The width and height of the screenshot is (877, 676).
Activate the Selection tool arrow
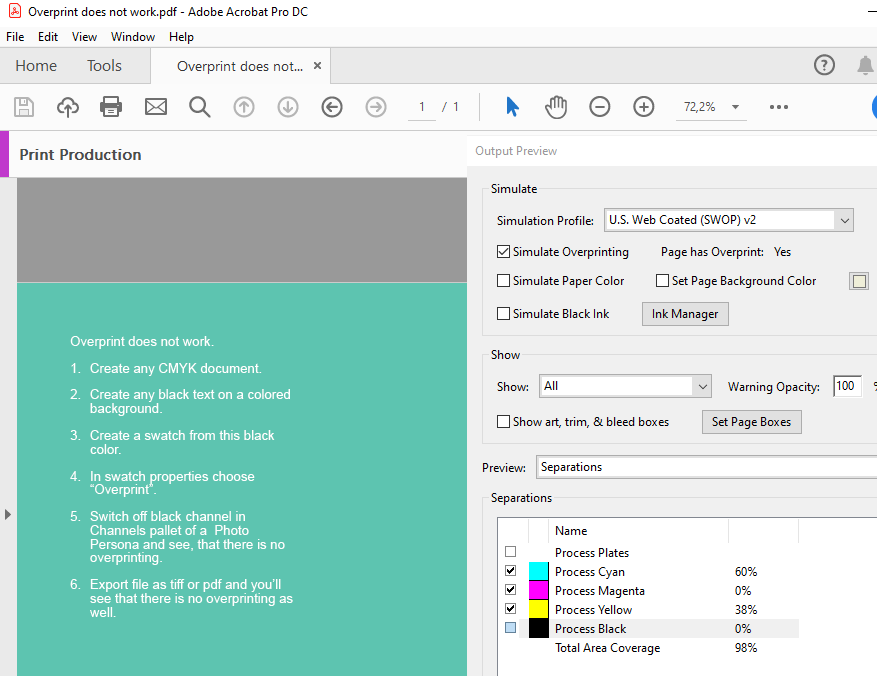click(x=511, y=107)
